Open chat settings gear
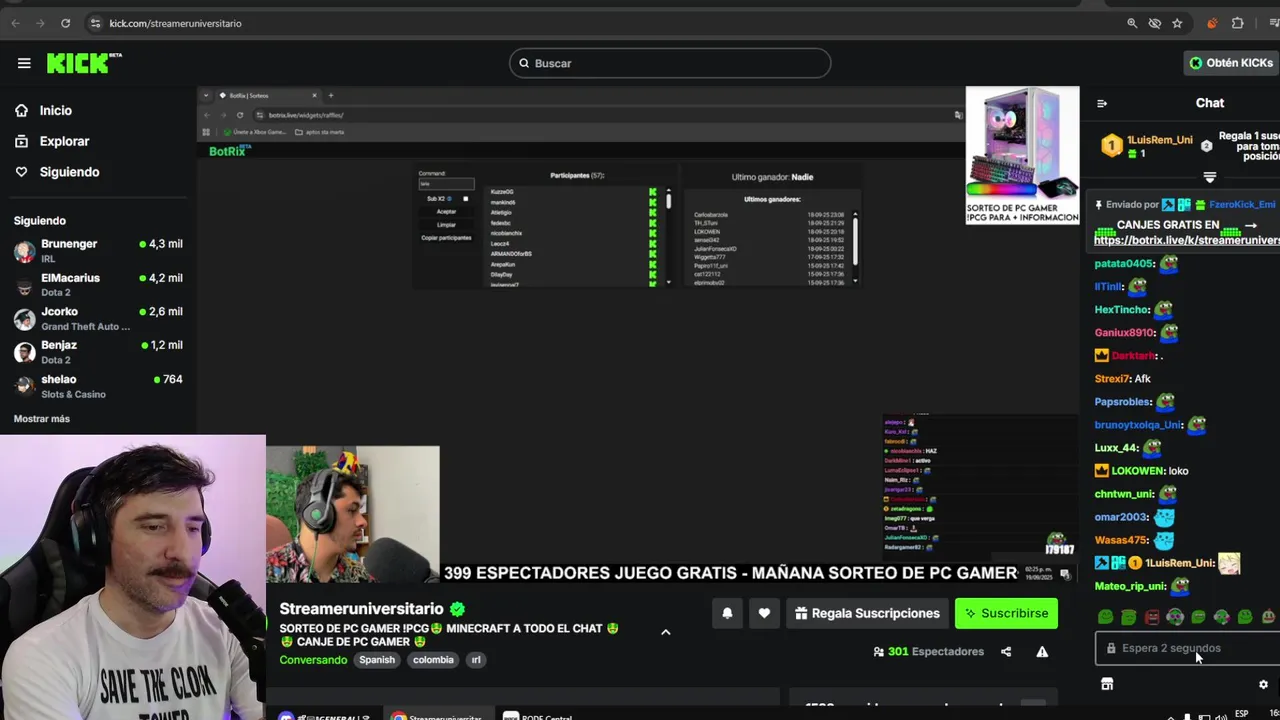The width and height of the screenshot is (1280, 720). [1263, 685]
